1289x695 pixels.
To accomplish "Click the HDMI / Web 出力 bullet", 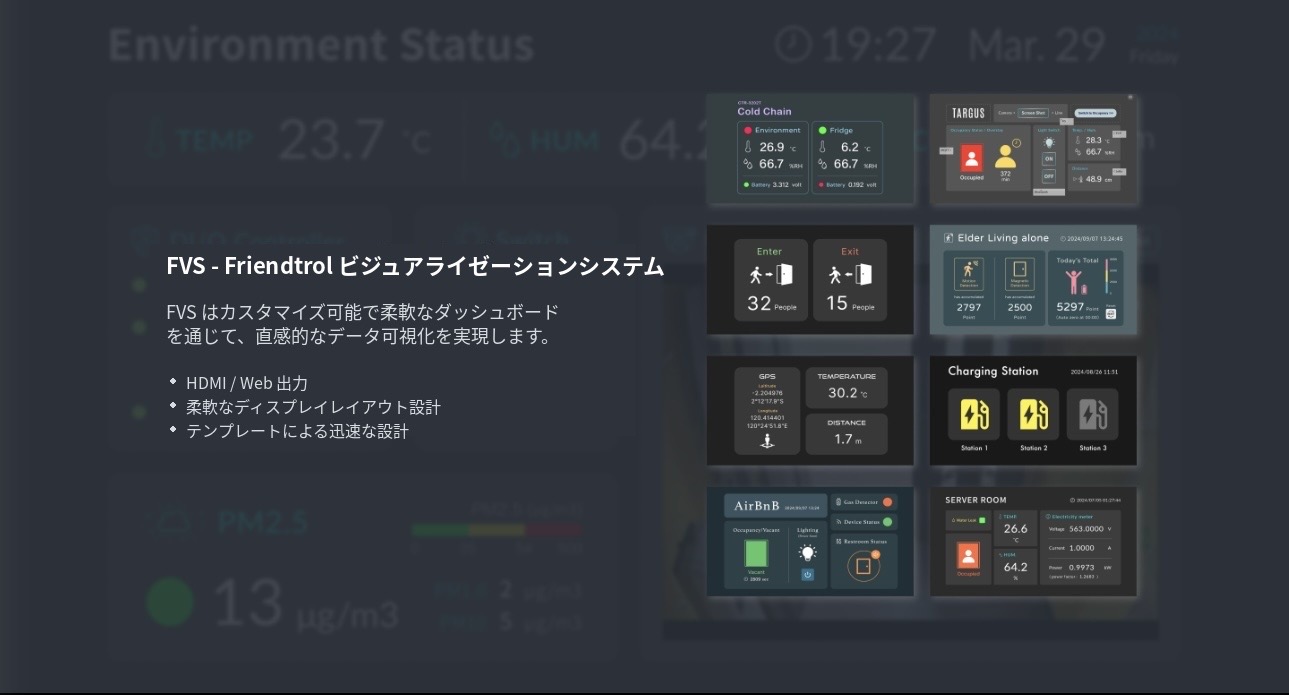I will coord(247,383).
